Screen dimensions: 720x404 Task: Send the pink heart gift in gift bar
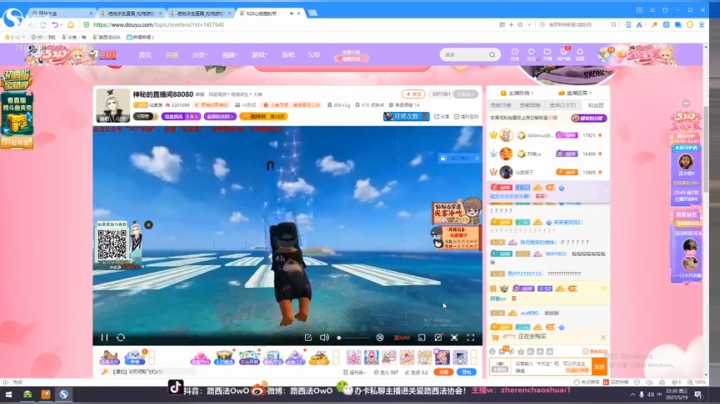[x=200, y=357]
